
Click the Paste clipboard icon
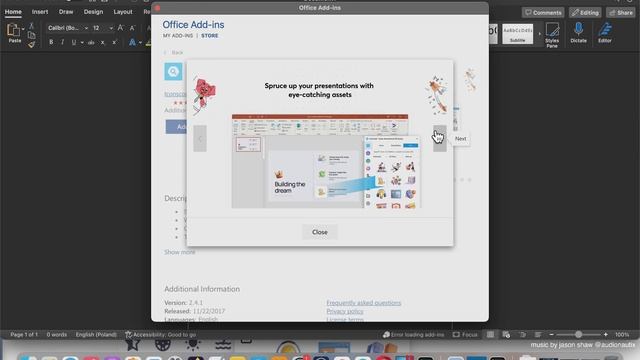pyautogui.click(x=13, y=30)
